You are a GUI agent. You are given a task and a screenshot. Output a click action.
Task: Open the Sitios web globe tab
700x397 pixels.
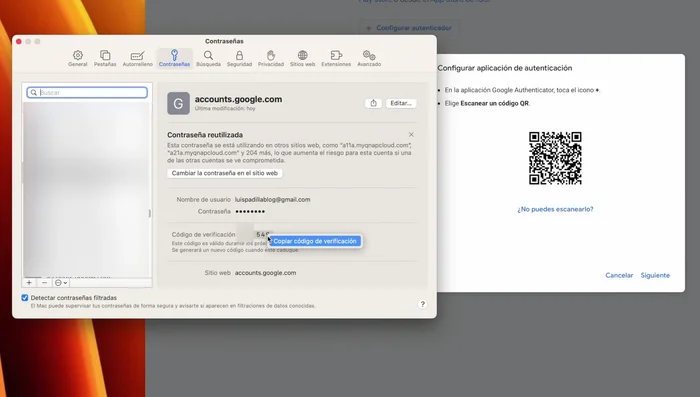tap(302, 59)
